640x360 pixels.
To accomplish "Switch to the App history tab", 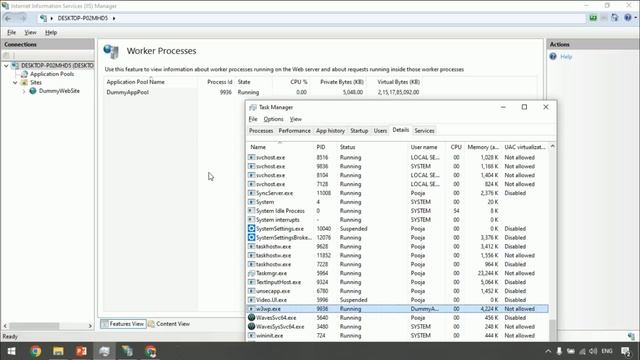I will 330,131.
